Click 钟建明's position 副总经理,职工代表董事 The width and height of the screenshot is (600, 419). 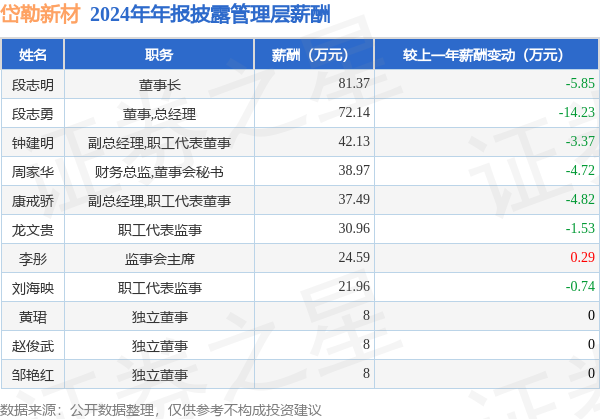160,143
